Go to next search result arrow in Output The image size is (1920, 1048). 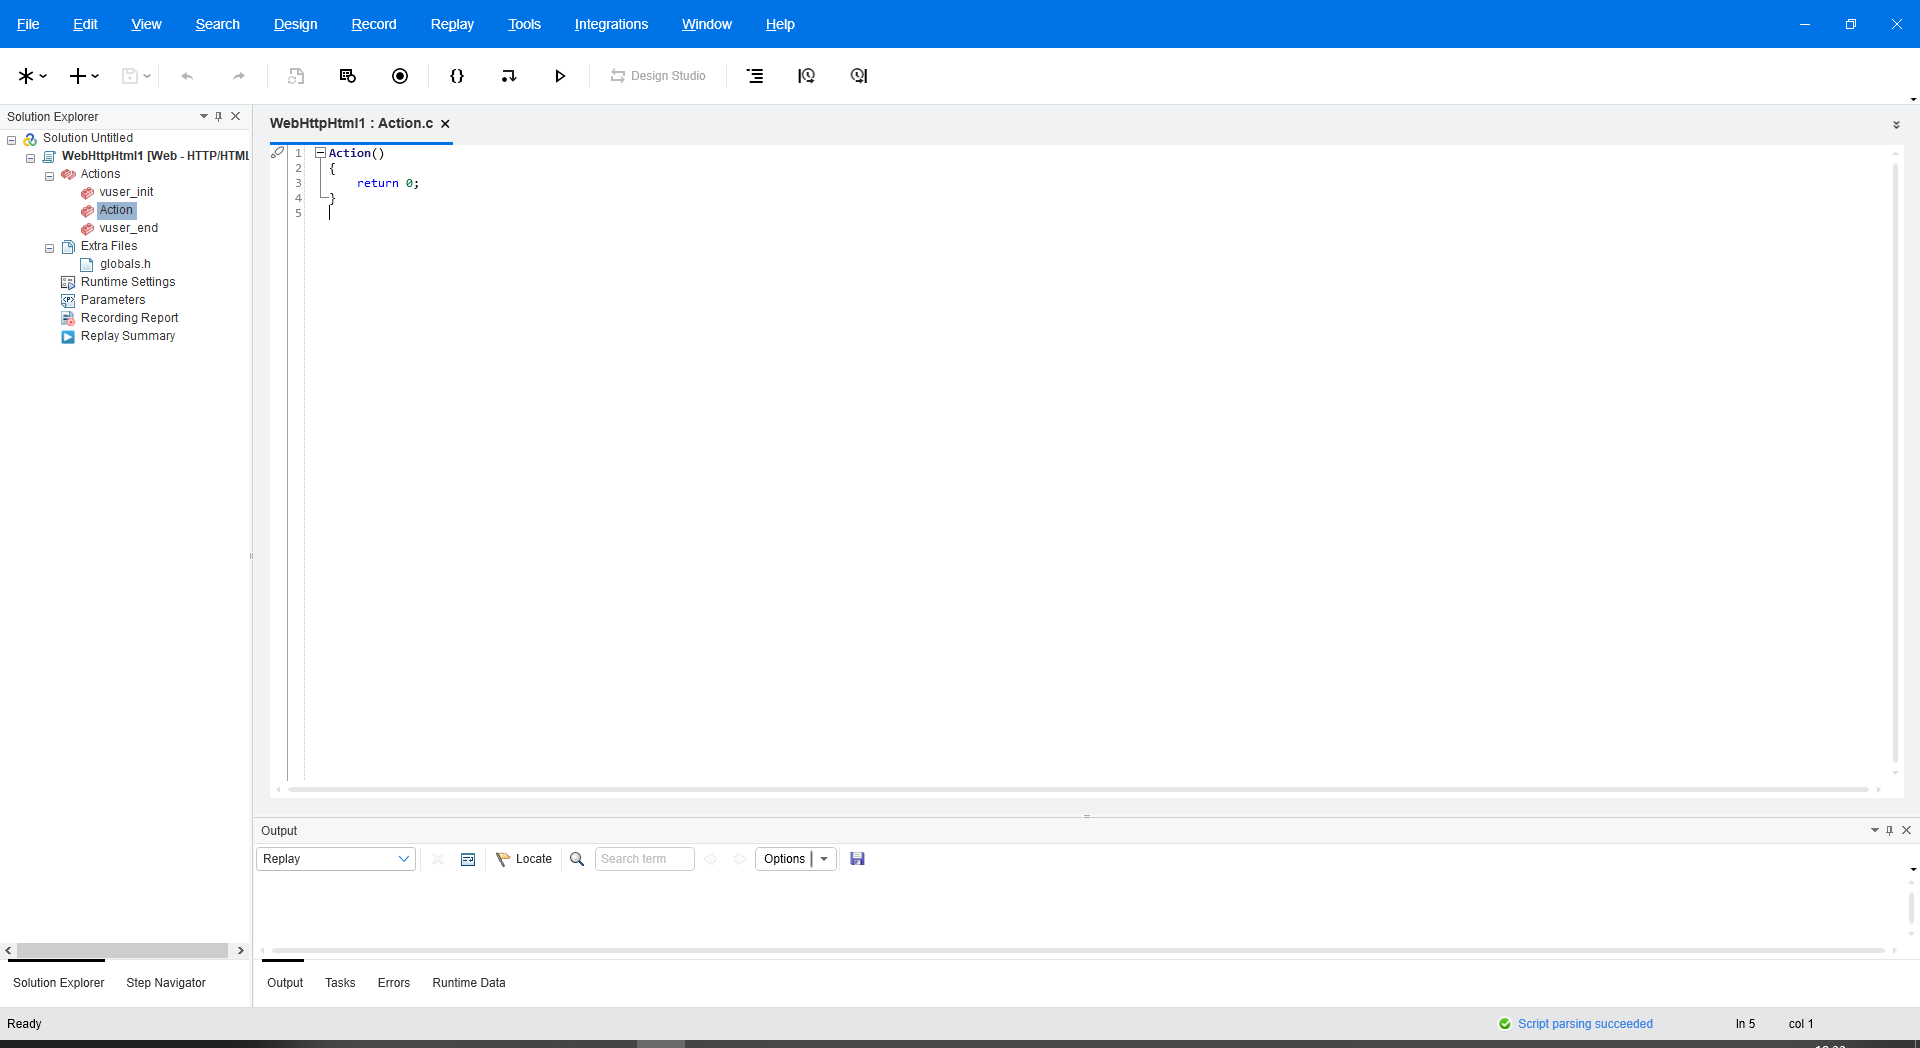(x=739, y=859)
